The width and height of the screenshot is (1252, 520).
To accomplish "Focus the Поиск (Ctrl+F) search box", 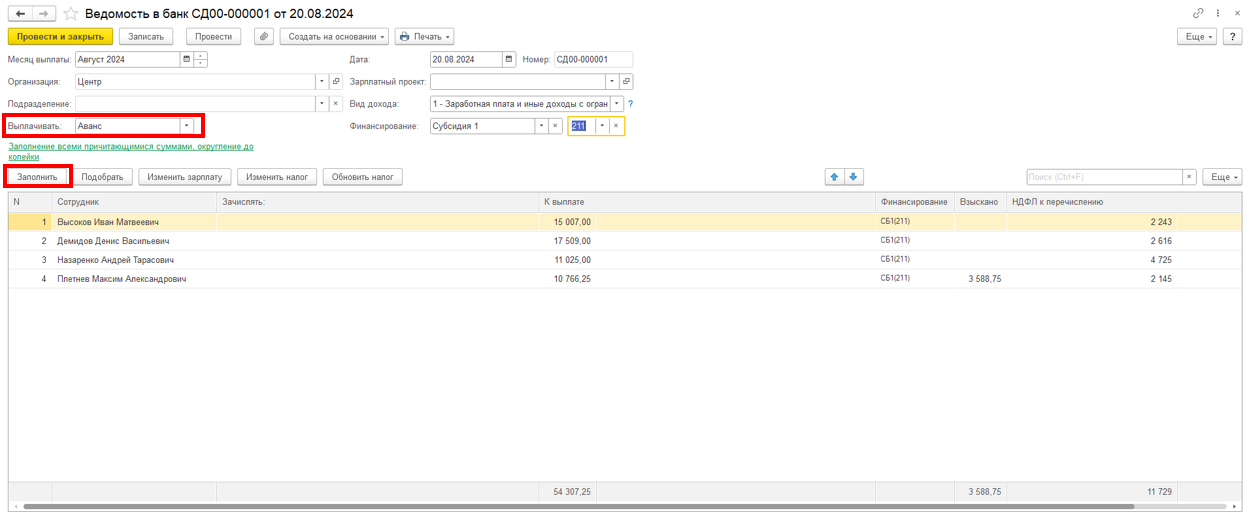I will 1104,177.
